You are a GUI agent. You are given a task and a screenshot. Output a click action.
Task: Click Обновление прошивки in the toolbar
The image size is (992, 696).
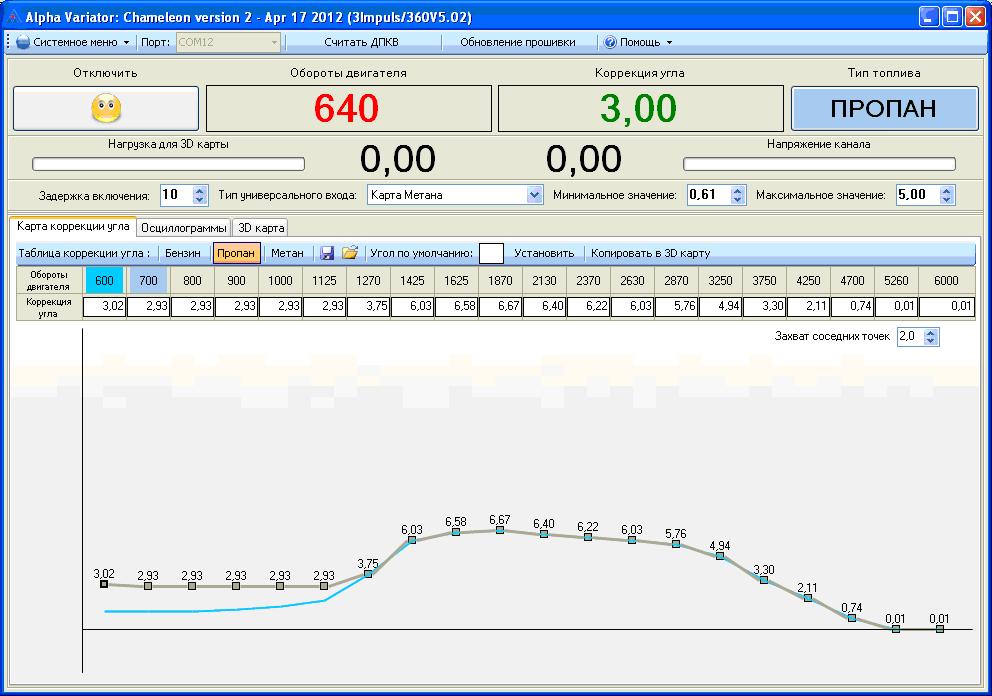pos(517,43)
